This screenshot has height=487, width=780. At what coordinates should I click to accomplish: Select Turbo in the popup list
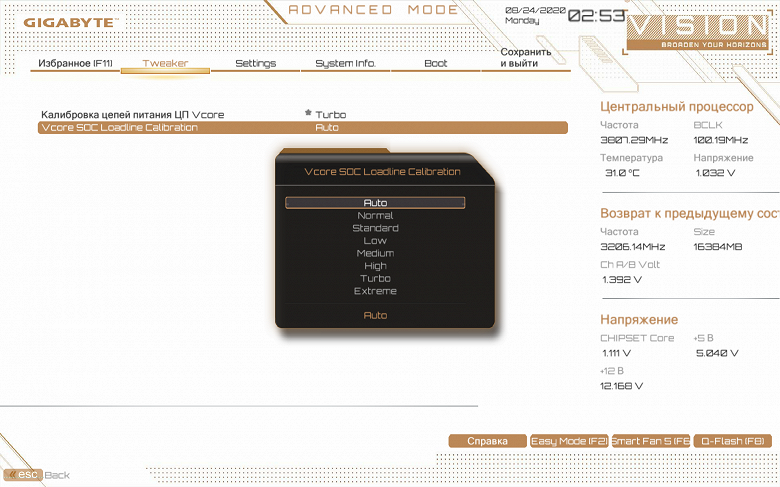(x=375, y=278)
